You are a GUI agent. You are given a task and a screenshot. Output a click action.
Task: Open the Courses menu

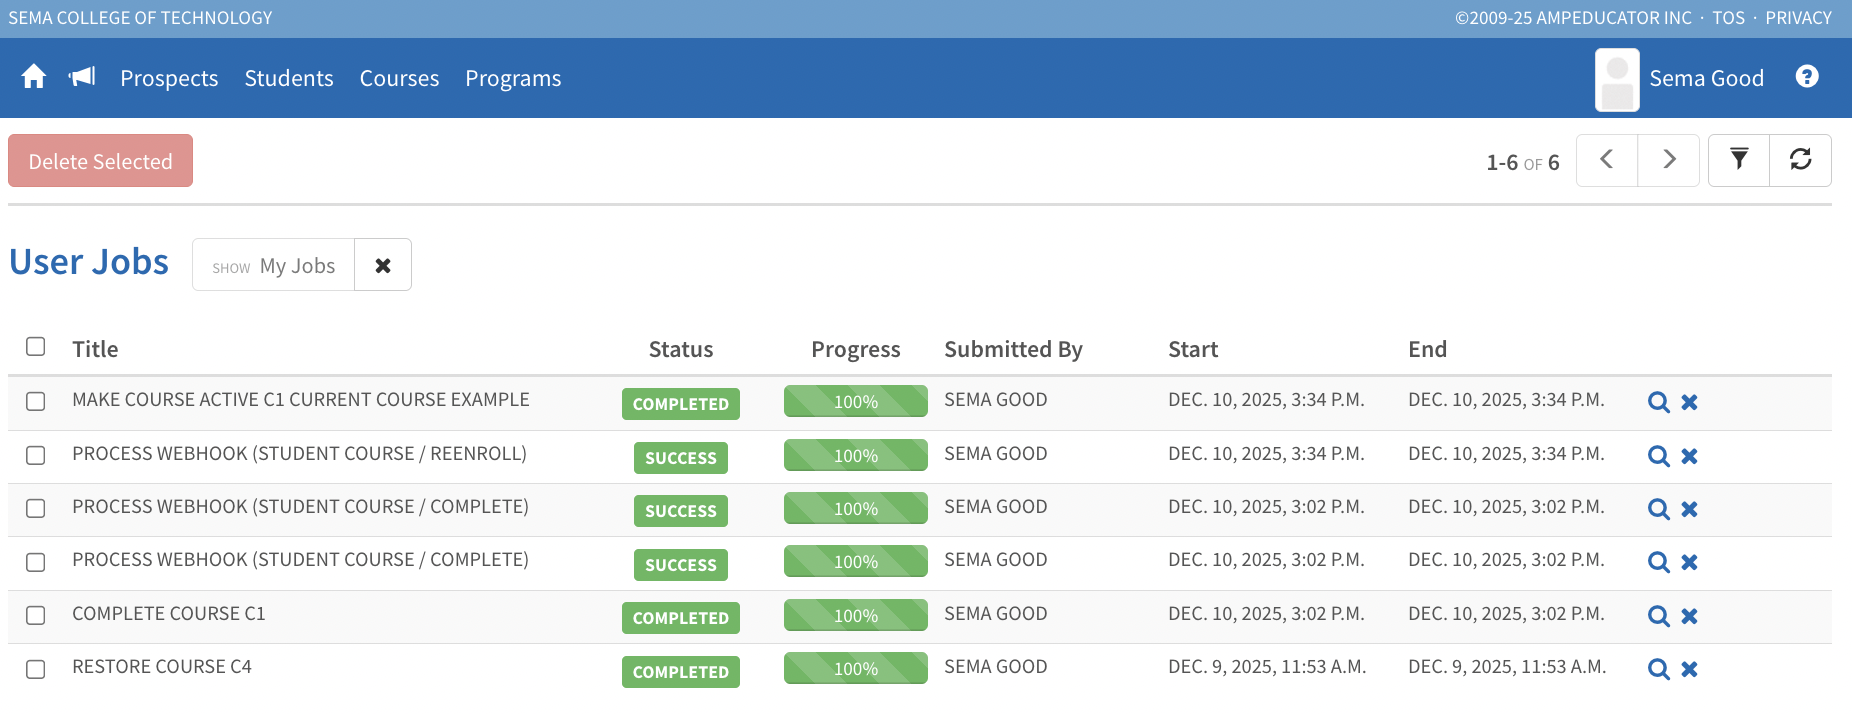pyautogui.click(x=399, y=78)
